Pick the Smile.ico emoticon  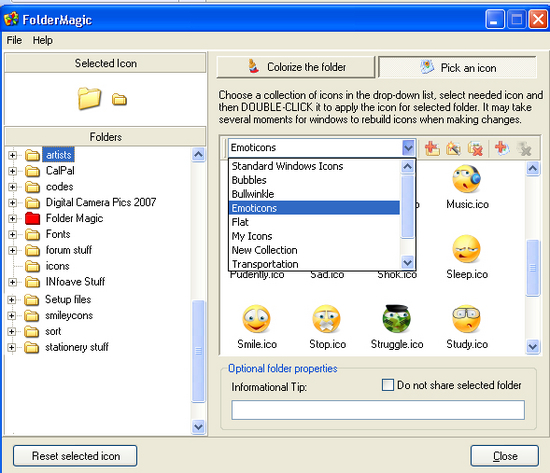[x=257, y=327]
